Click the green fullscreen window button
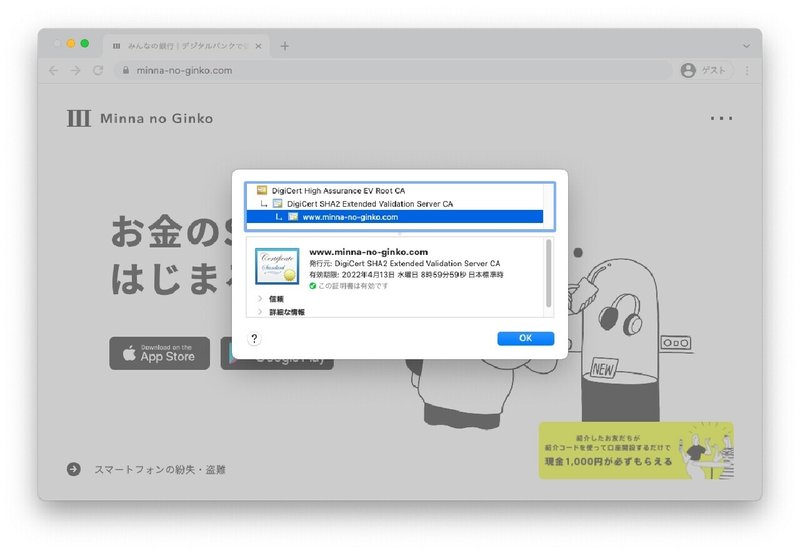Viewport: 800px width, 551px height. (x=85, y=44)
